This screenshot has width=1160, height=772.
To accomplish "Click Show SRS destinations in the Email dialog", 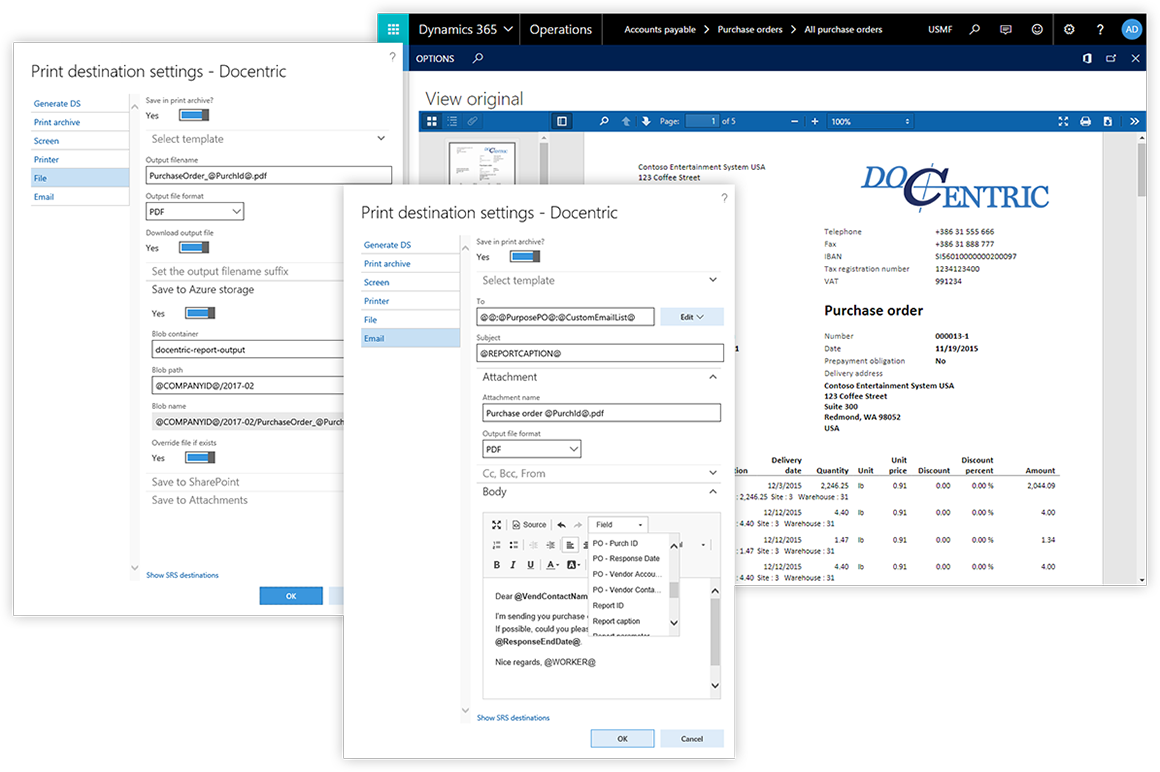I will point(513,718).
